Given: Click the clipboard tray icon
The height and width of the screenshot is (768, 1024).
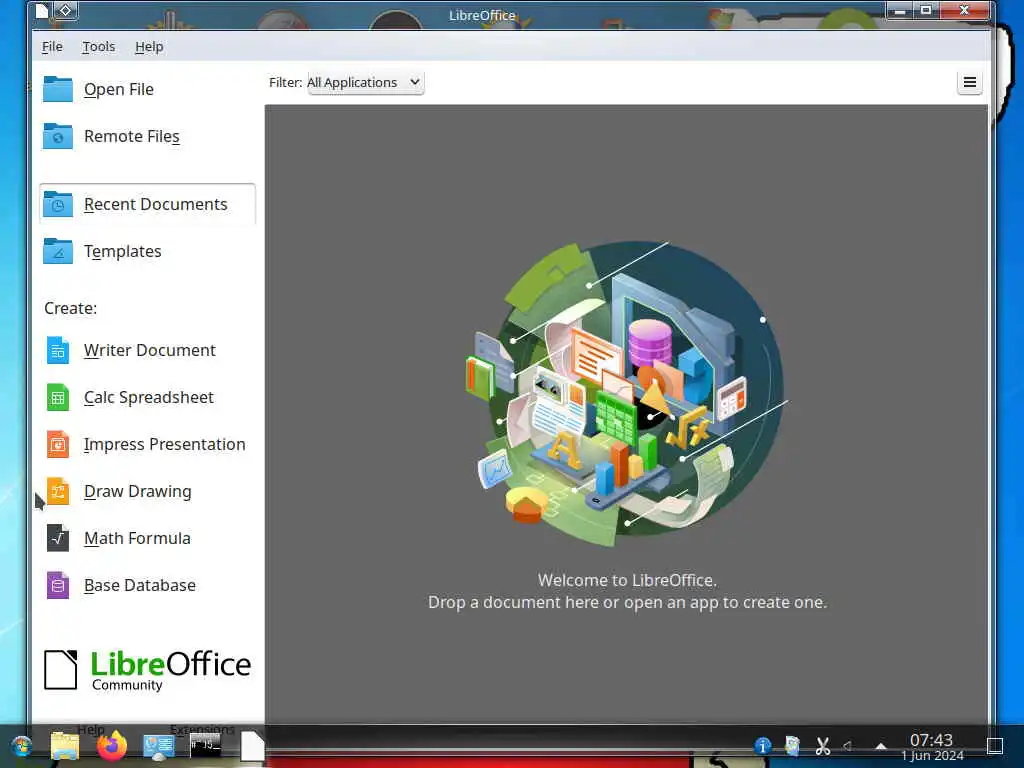Looking at the screenshot, I should click(x=792, y=745).
